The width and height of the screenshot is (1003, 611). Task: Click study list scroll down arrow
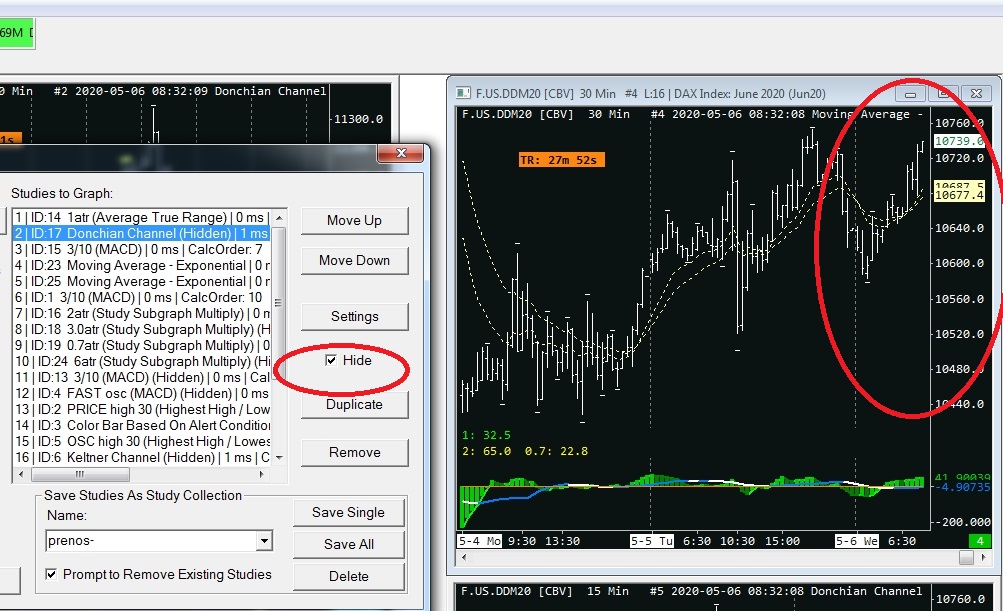[279, 458]
